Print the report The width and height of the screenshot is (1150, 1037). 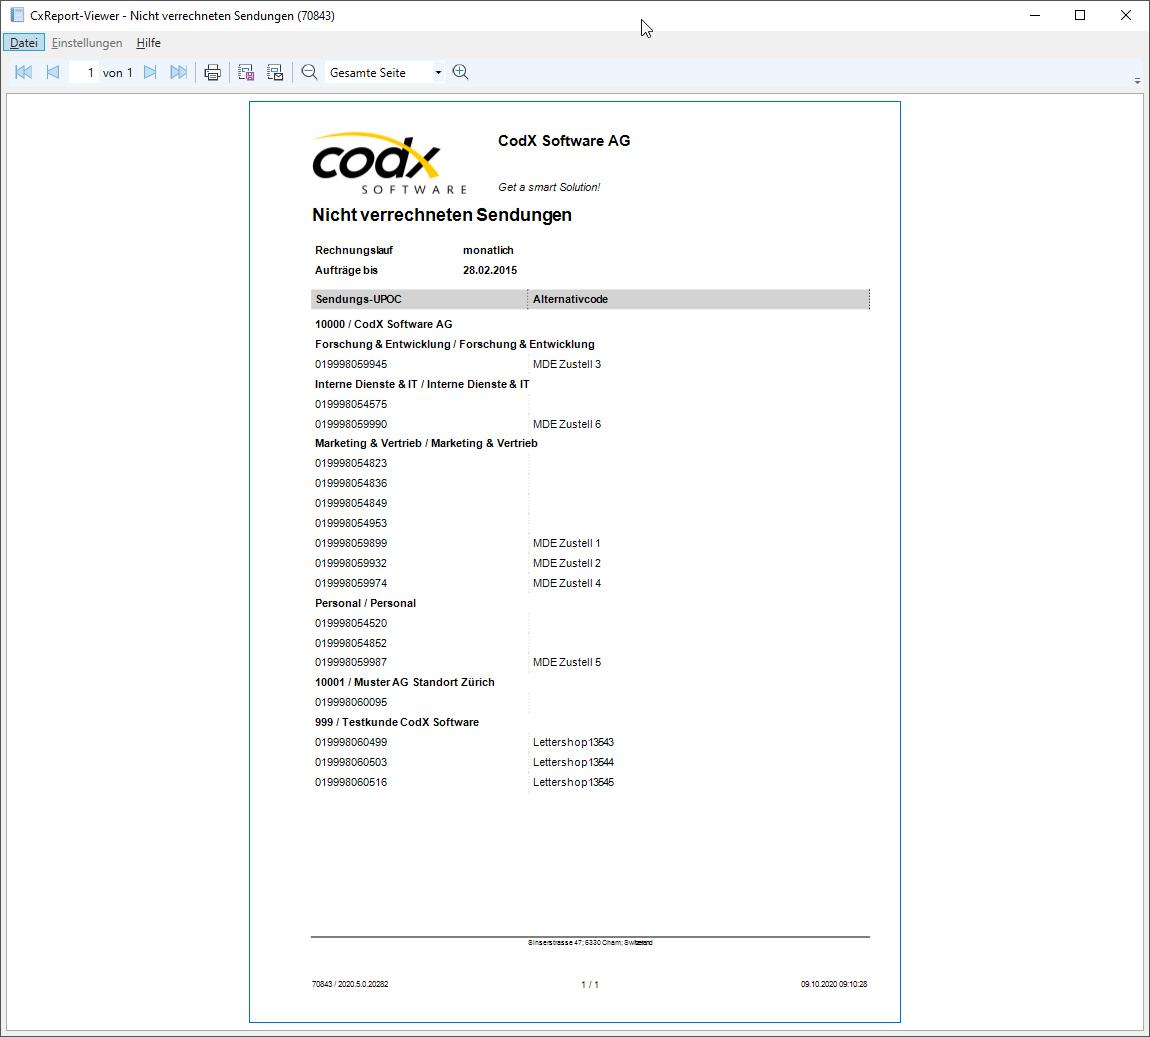pyautogui.click(x=213, y=73)
